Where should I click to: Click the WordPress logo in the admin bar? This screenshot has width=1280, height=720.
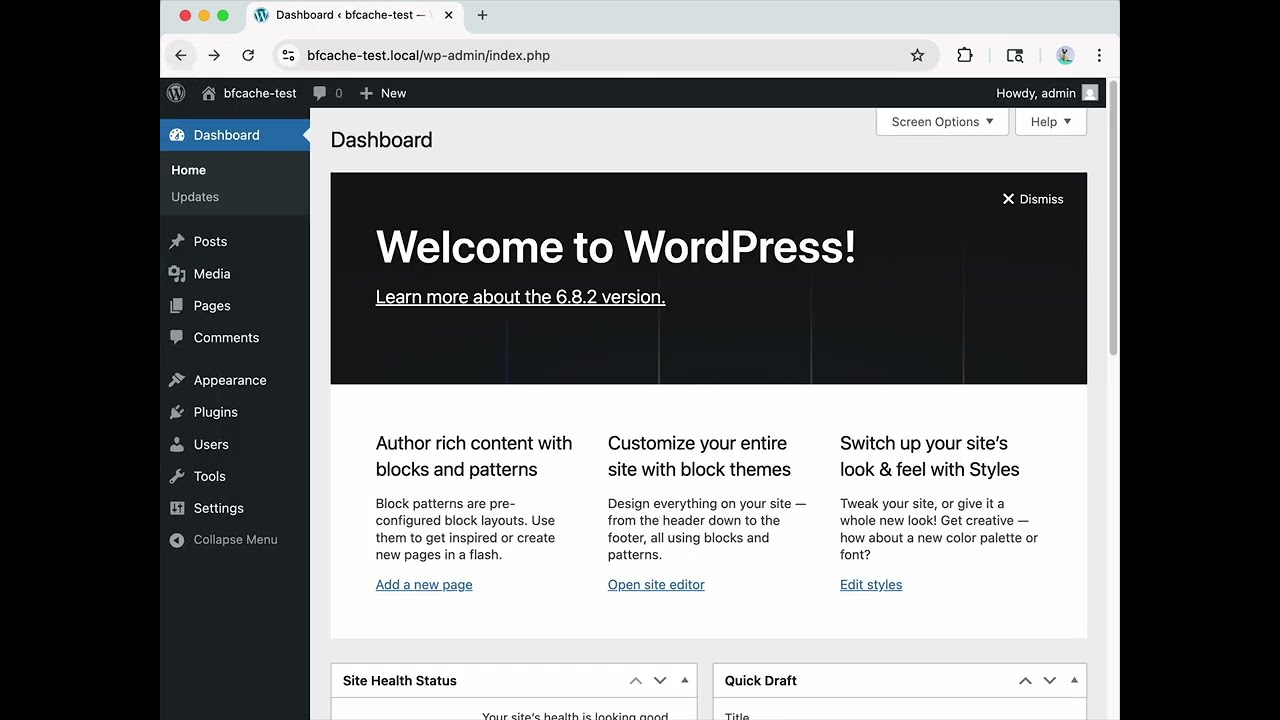click(176, 93)
